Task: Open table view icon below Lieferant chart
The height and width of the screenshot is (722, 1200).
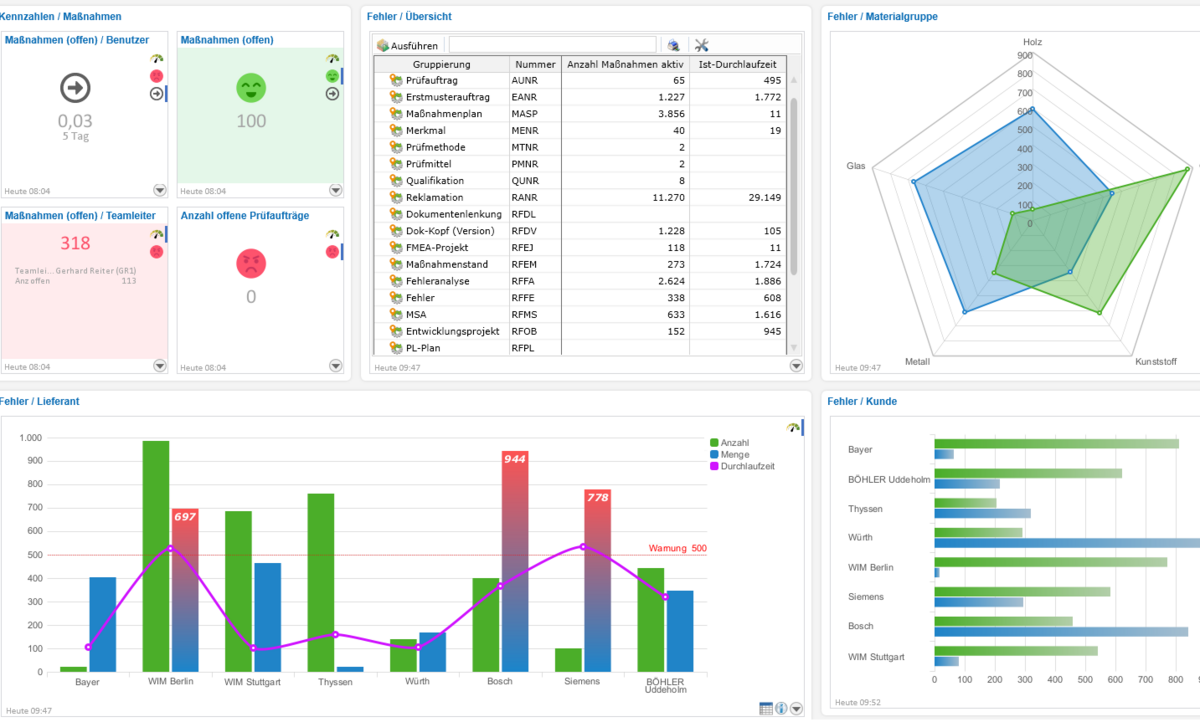Action: (x=766, y=708)
